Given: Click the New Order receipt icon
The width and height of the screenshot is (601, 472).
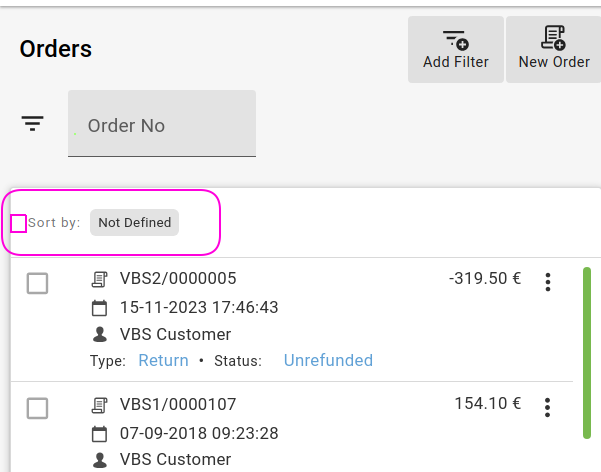Looking at the screenshot, I should (553, 39).
